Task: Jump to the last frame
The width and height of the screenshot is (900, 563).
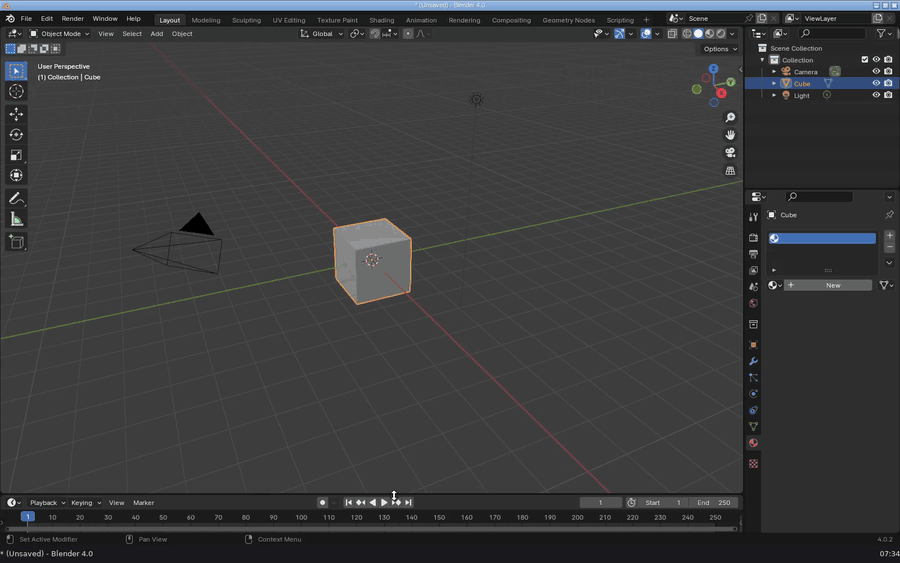Action: [x=408, y=503]
